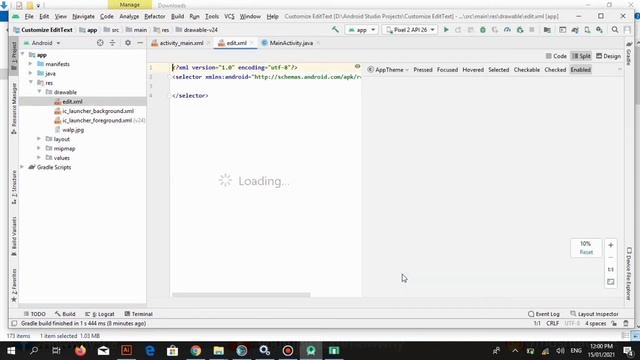Image resolution: width=640 pixels, height=360 pixels.
Task: Open the Refactor menu
Action: tap(155, 17)
